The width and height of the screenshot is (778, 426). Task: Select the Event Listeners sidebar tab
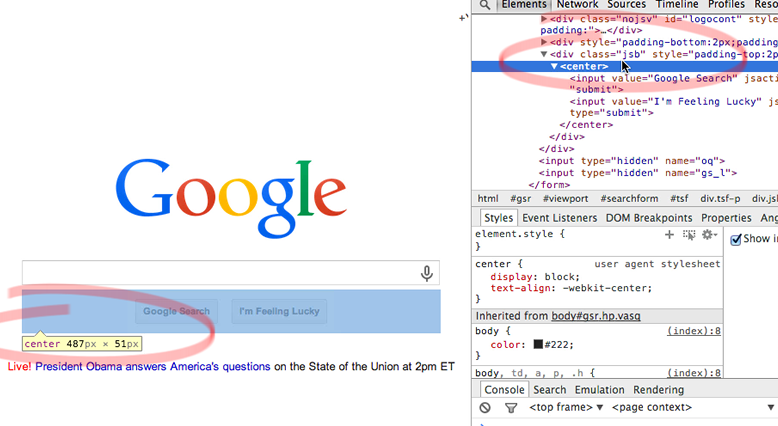tap(559, 218)
